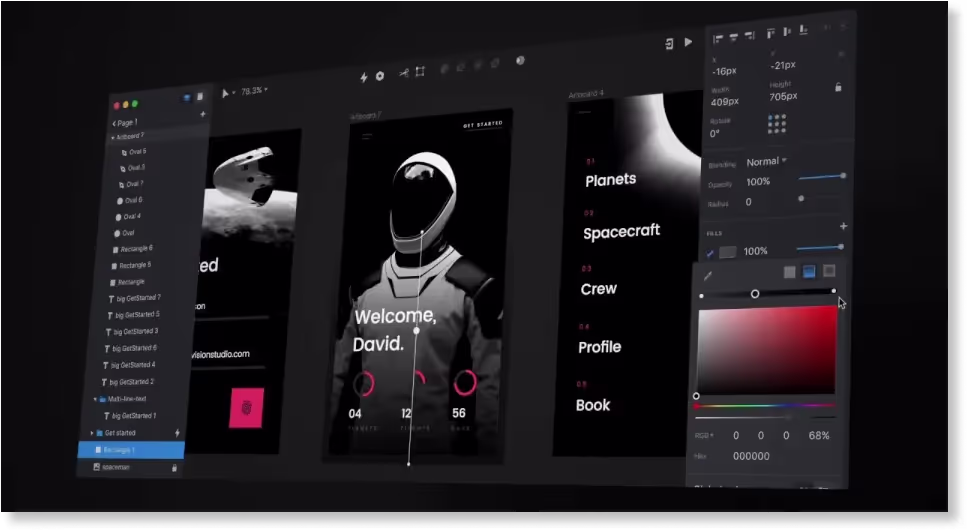Click the align left edges icon

click(718, 39)
